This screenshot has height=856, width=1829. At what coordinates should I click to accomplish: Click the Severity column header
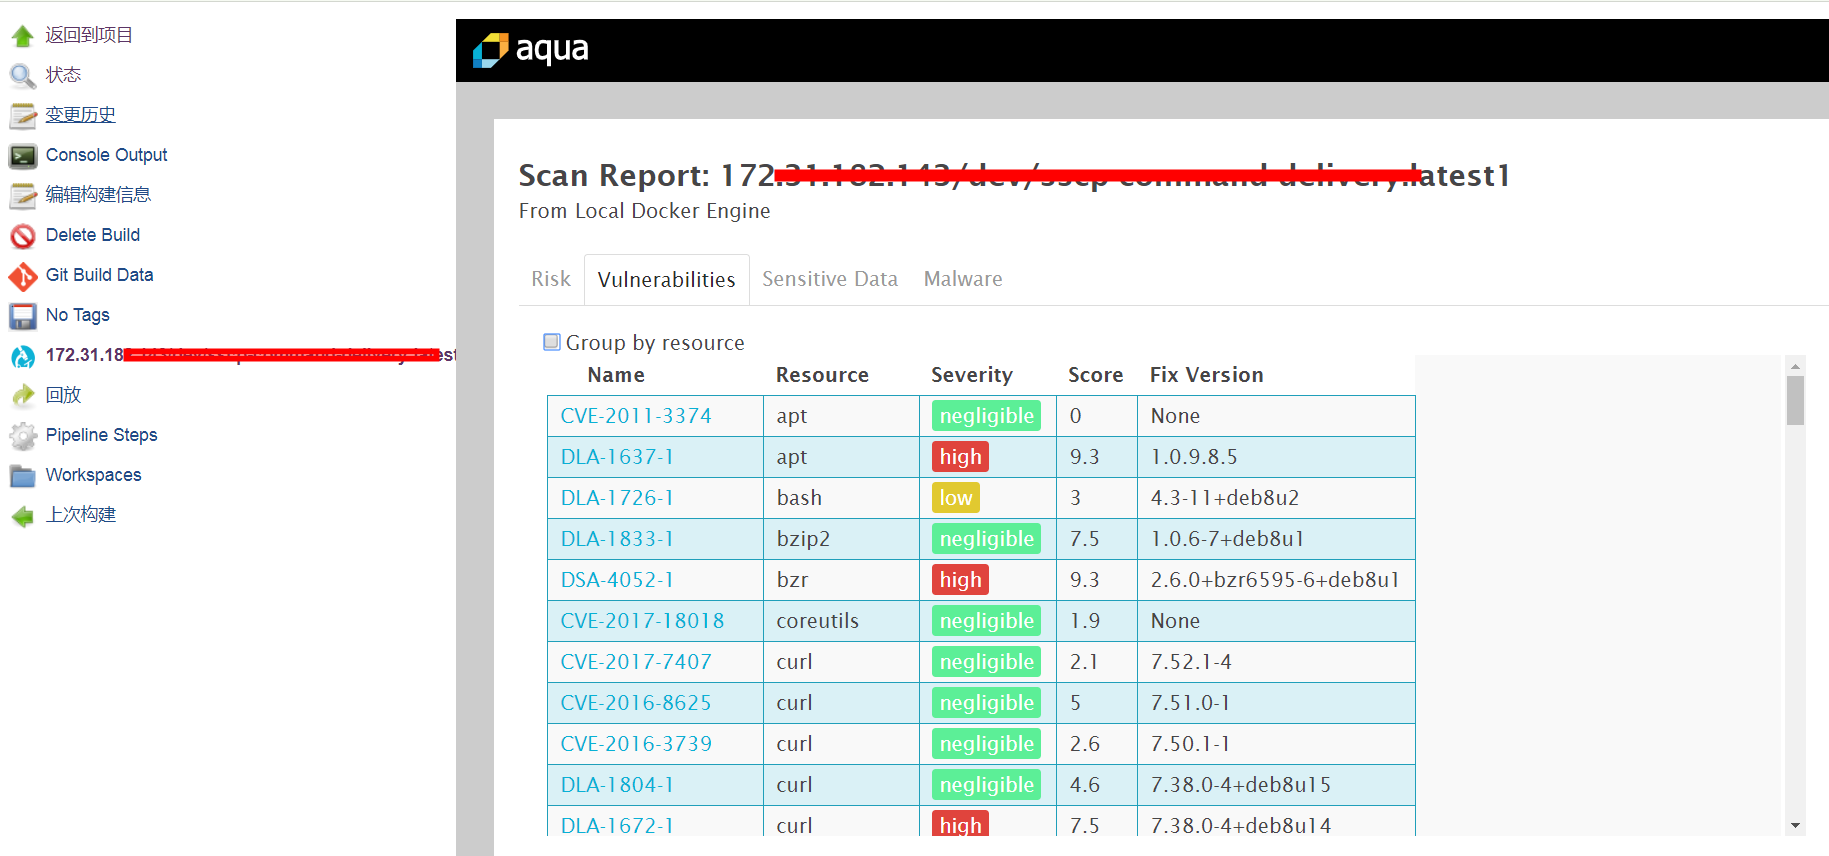click(972, 375)
